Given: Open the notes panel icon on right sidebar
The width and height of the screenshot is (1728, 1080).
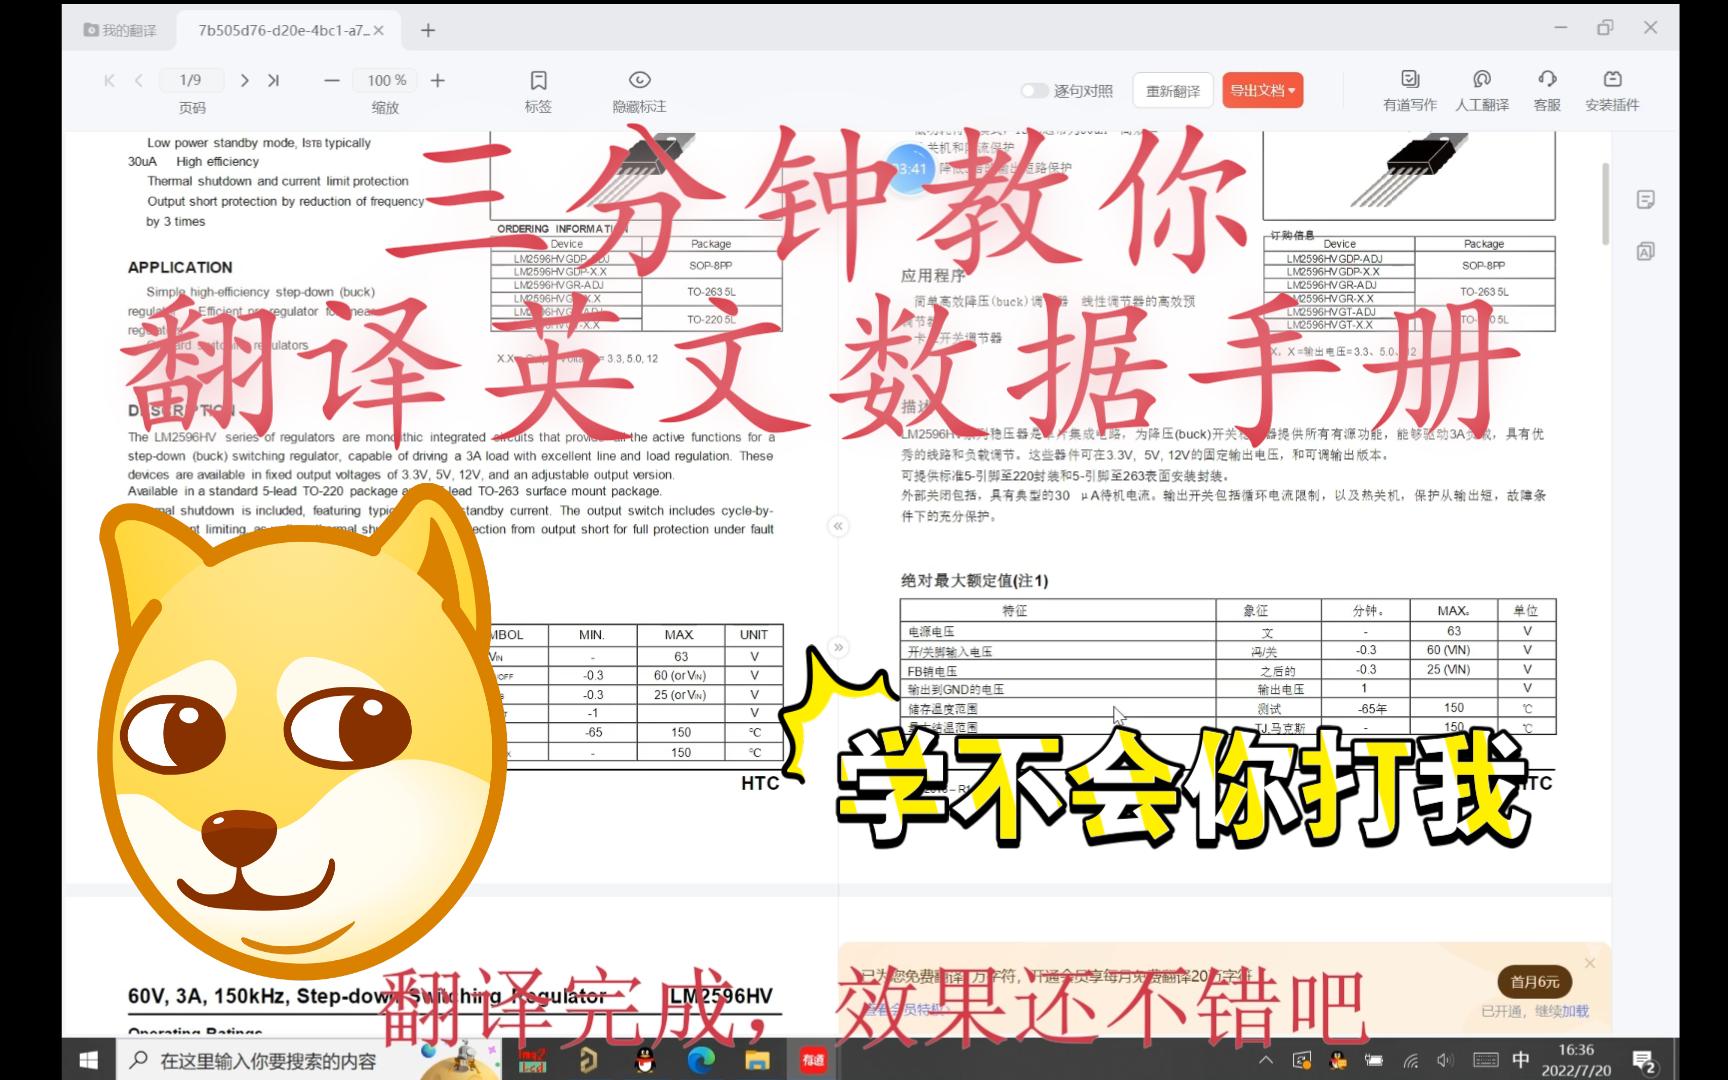Looking at the screenshot, I should click(1646, 200).
